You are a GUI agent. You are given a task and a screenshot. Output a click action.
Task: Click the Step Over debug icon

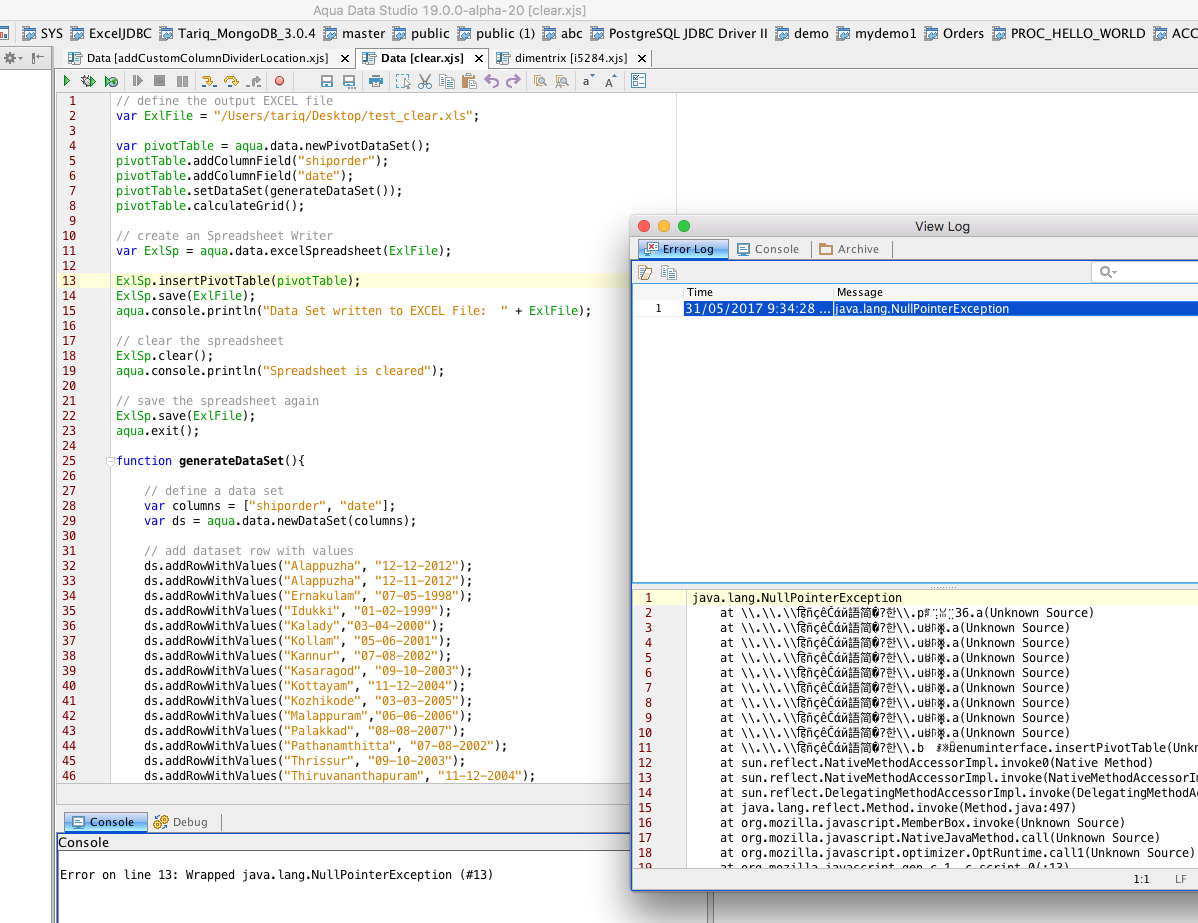231,81
